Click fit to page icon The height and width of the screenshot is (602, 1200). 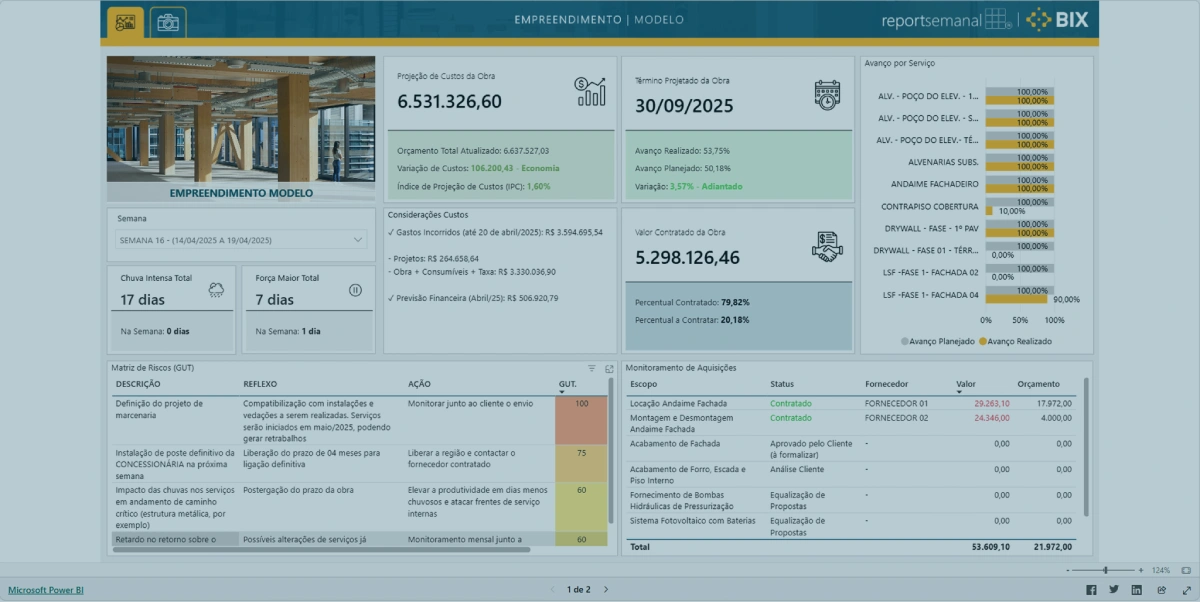1186,570
